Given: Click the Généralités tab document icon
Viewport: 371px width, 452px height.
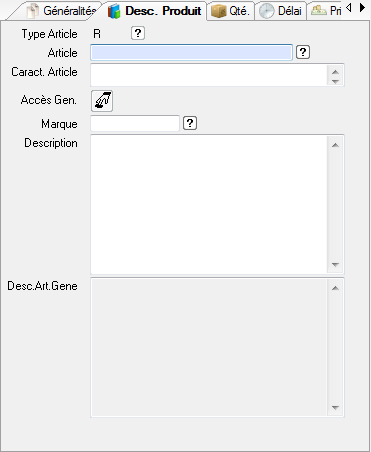Looking at the screenshot, I should coord(33,11).
